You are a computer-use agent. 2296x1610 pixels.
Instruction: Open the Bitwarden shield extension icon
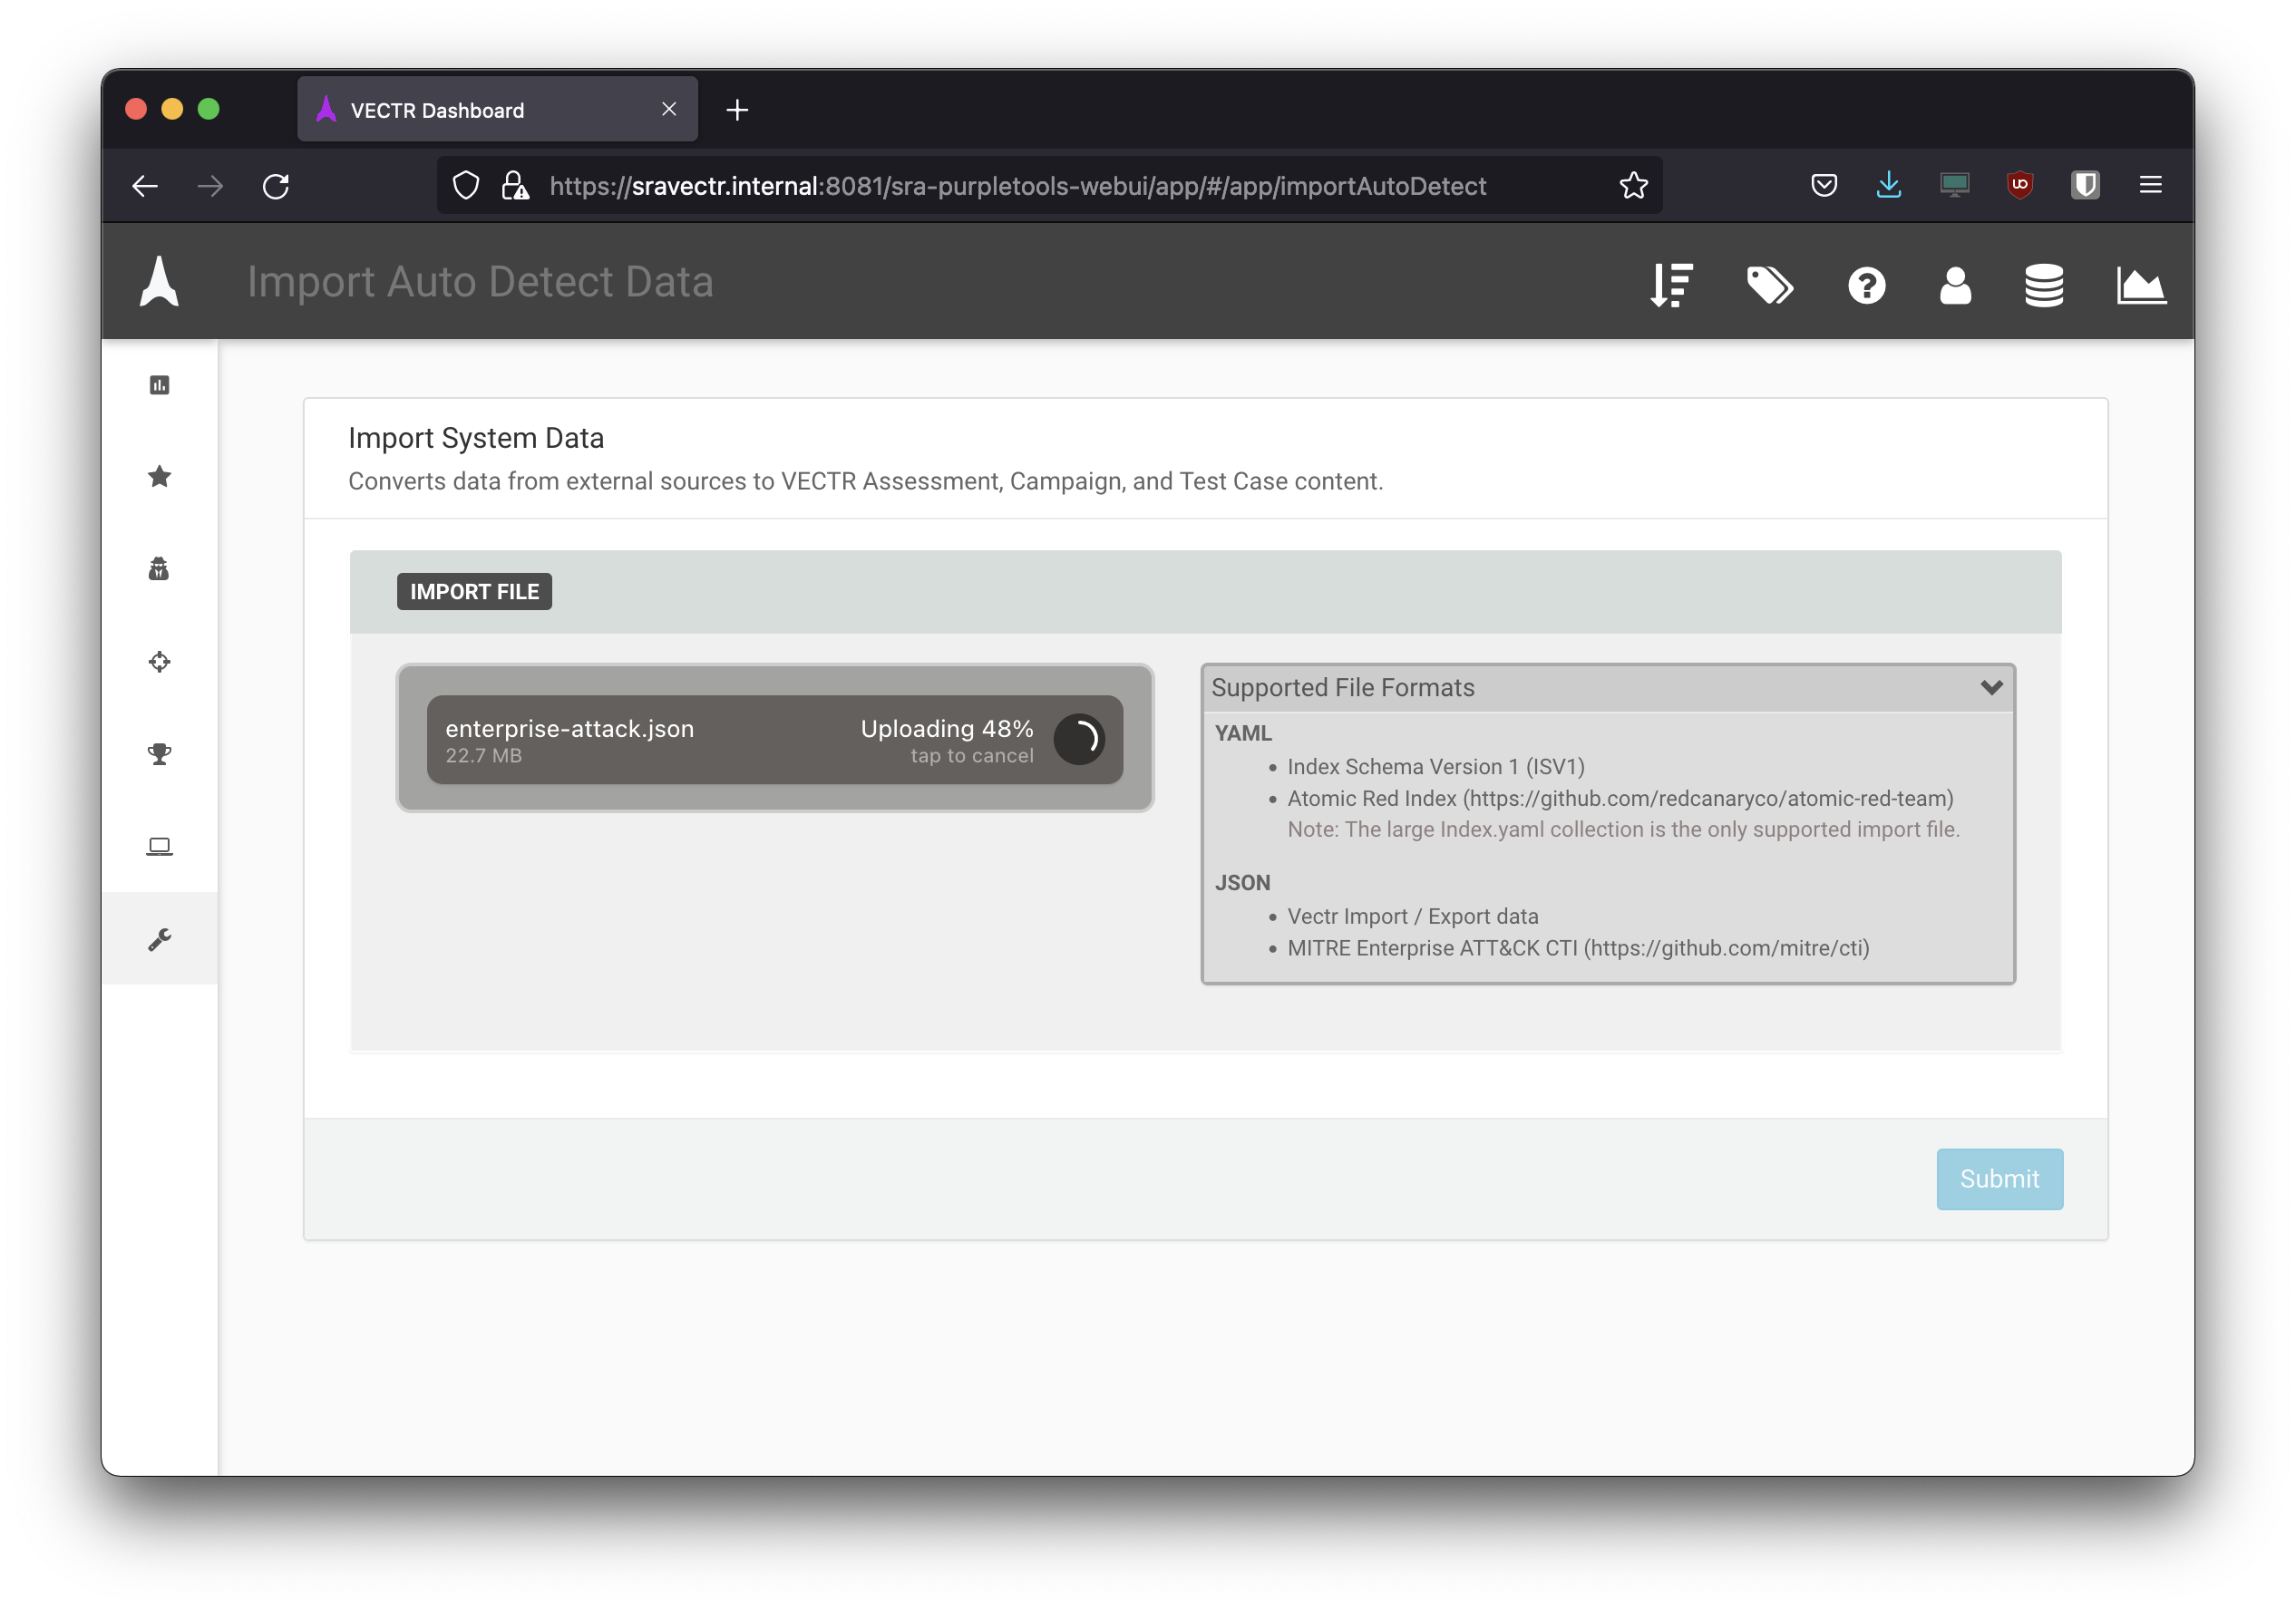tap(2085, 185)
